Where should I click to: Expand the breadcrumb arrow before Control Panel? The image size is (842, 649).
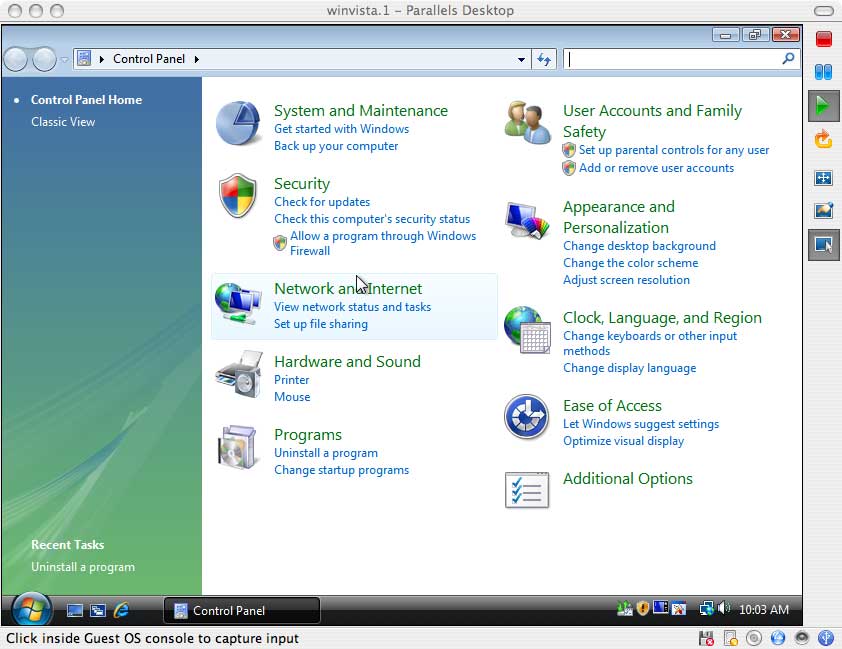pos(101,59)
